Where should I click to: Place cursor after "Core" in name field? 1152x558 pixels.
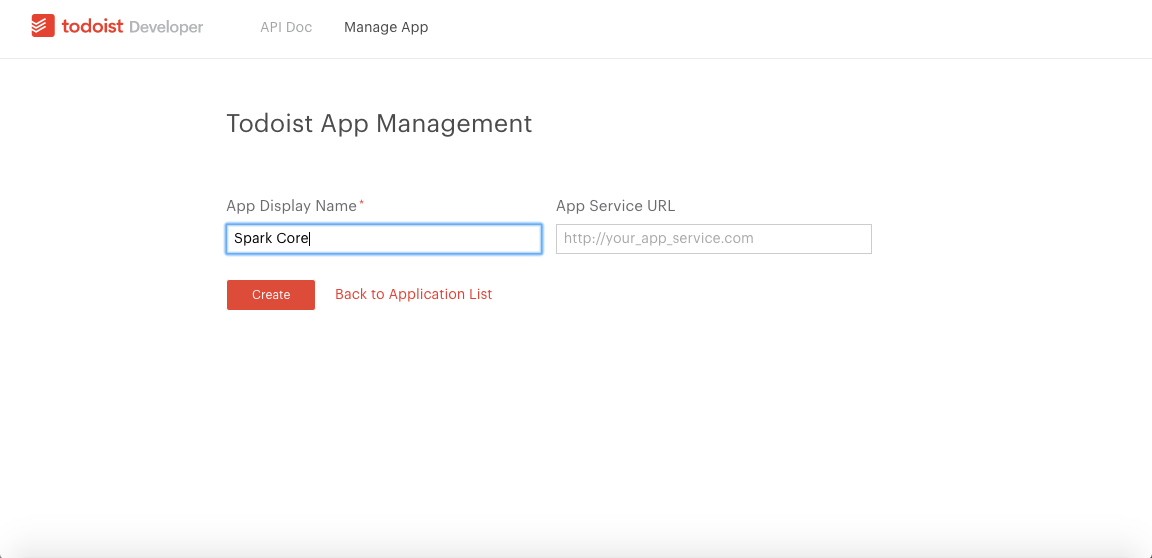310,239
